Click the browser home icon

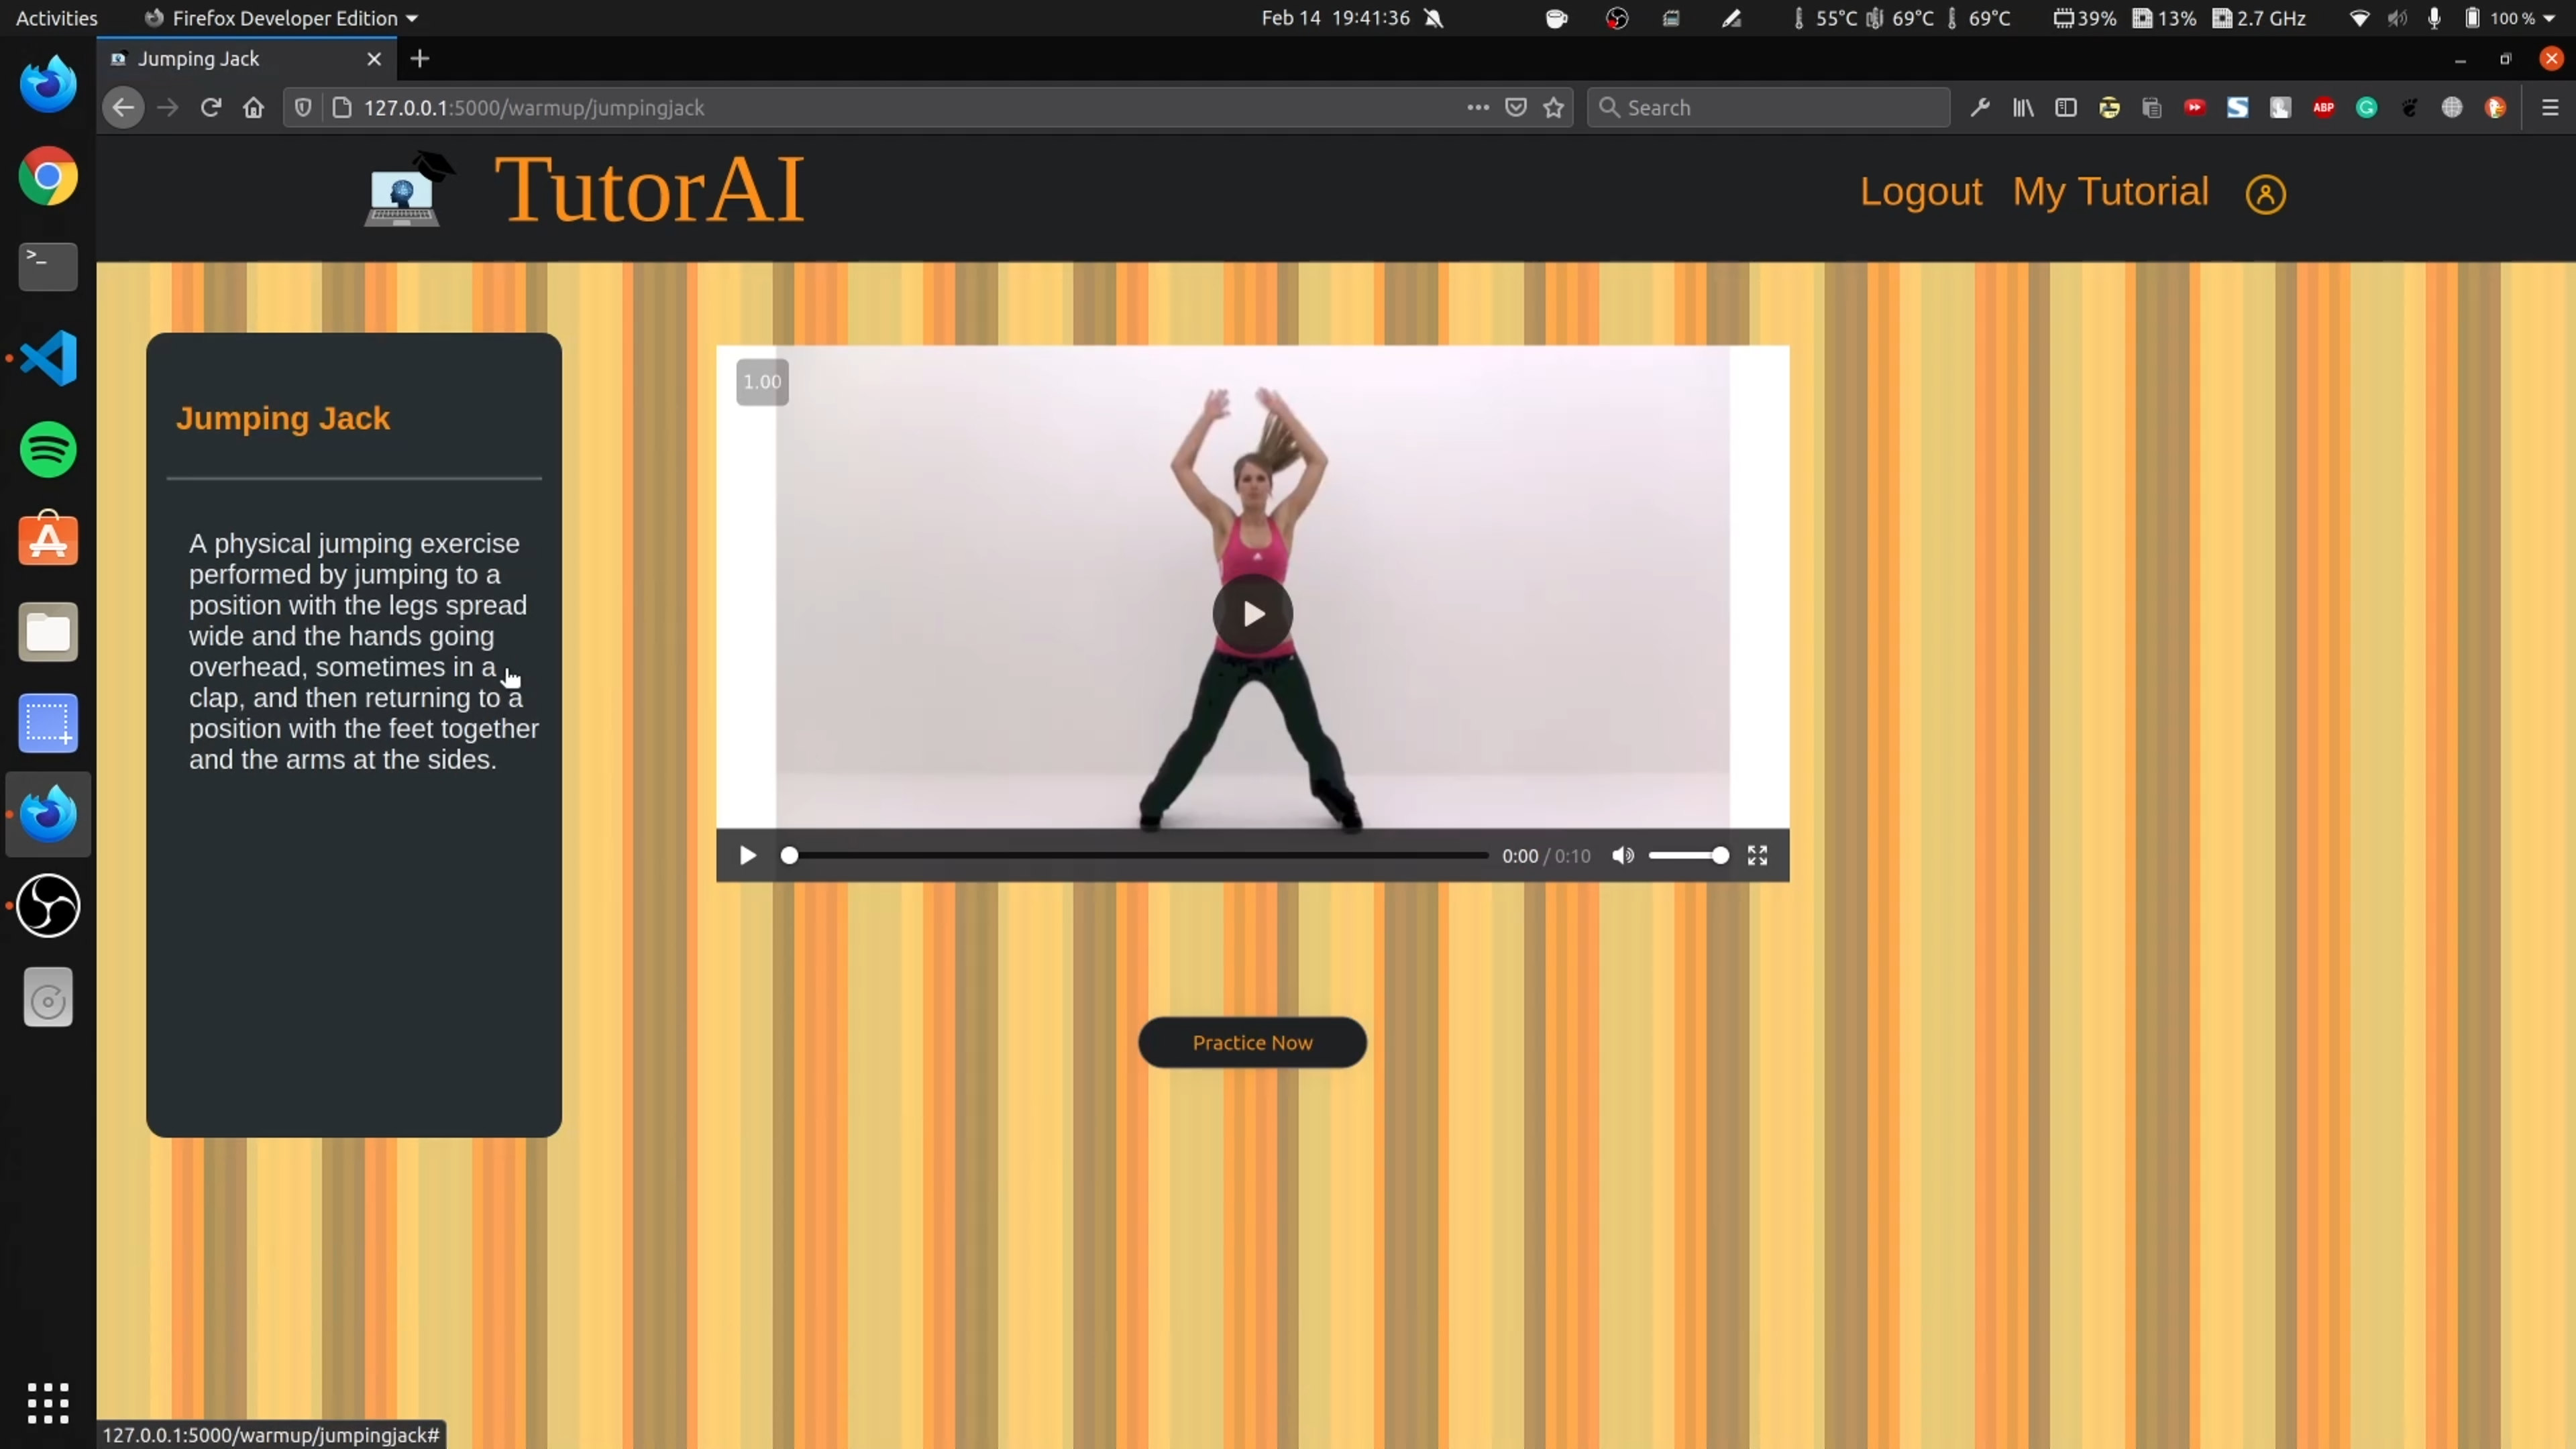(x=254, y=108)
